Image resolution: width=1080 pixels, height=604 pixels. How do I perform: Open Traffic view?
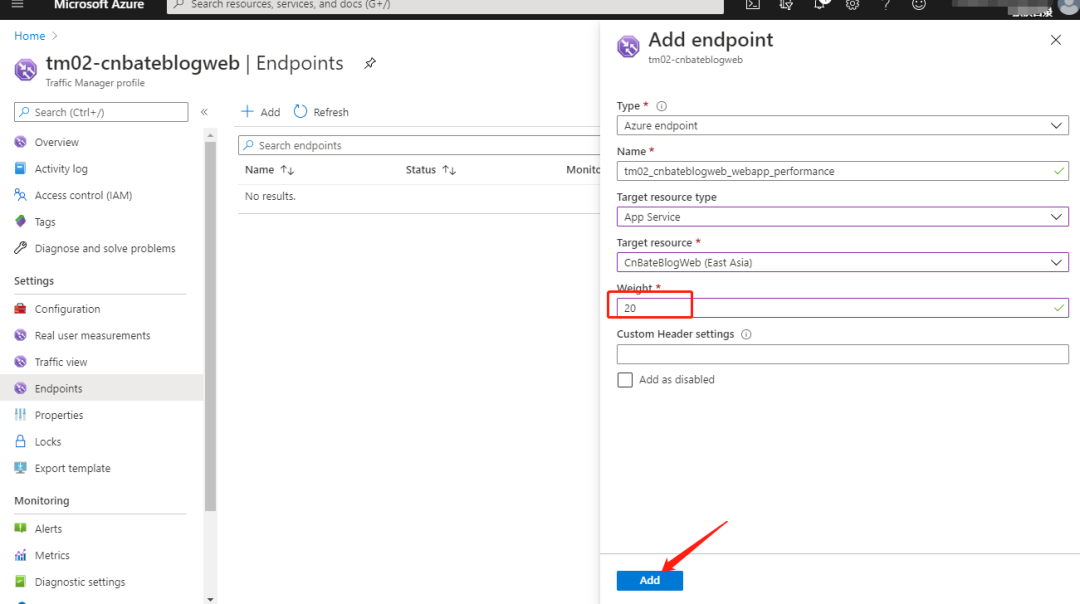click(61, 362)
